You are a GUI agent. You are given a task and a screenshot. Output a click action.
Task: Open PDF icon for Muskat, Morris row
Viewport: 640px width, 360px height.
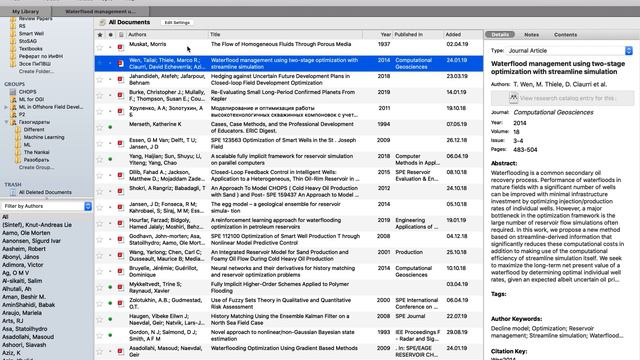point(121,47)
